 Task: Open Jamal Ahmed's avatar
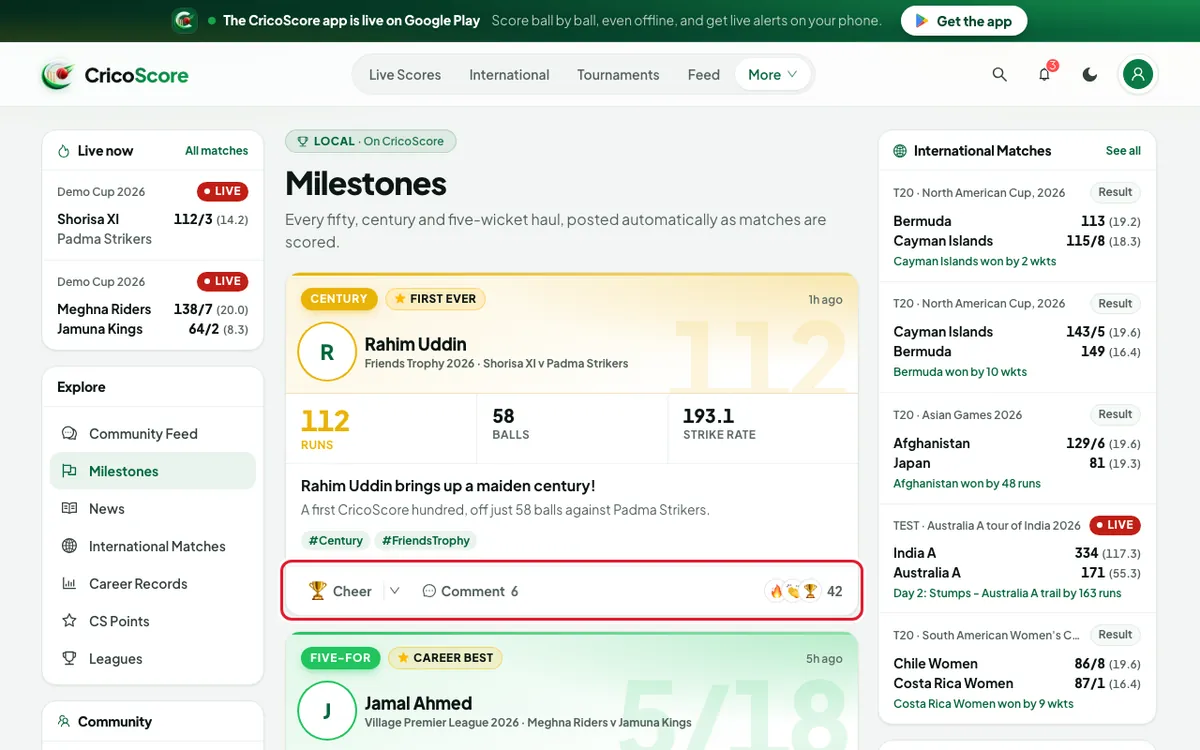(x=327, y=711)
